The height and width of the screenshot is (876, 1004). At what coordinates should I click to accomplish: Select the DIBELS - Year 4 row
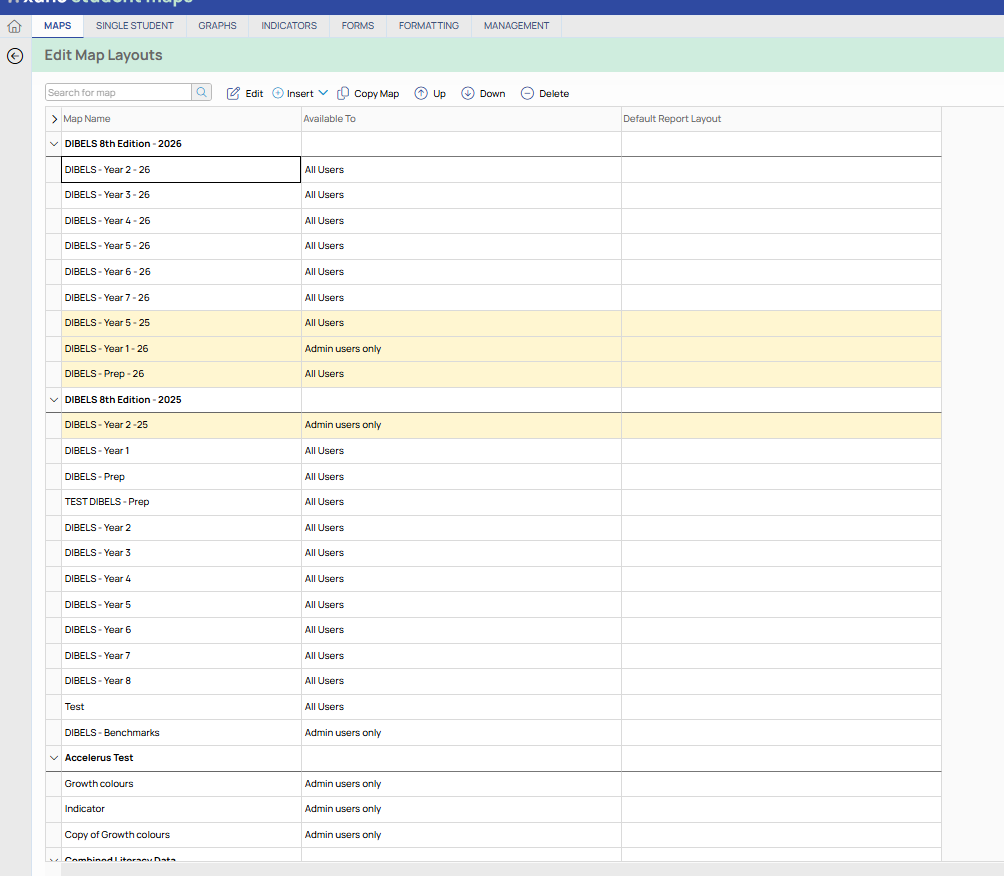[x=493, y=579]
